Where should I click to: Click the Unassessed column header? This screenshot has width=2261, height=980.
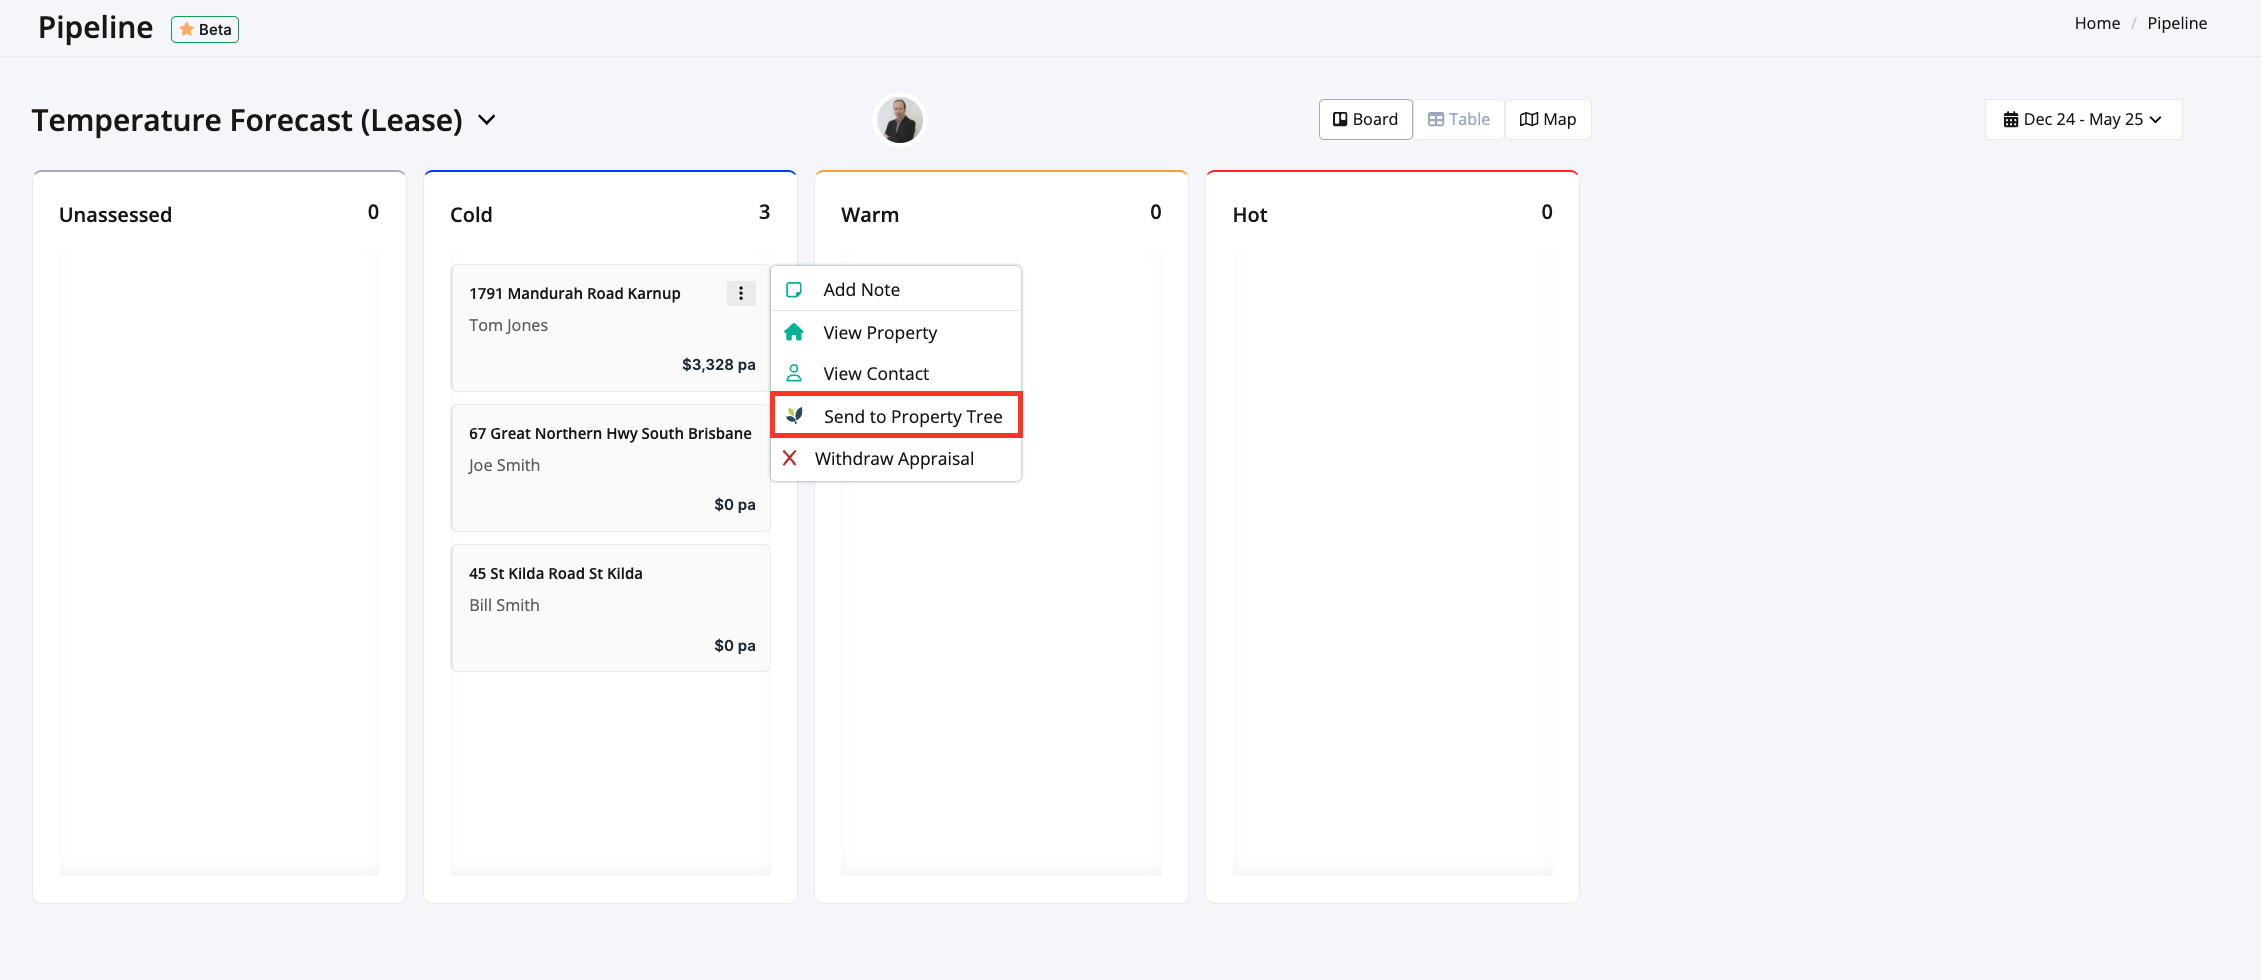[x=115, y=214]
